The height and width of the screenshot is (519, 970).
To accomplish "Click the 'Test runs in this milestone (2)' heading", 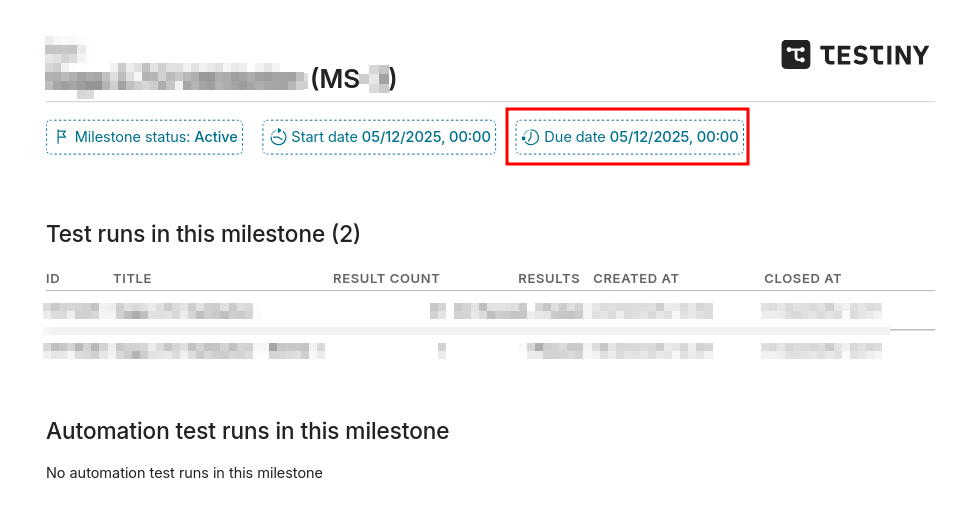I will coord(203,234).
